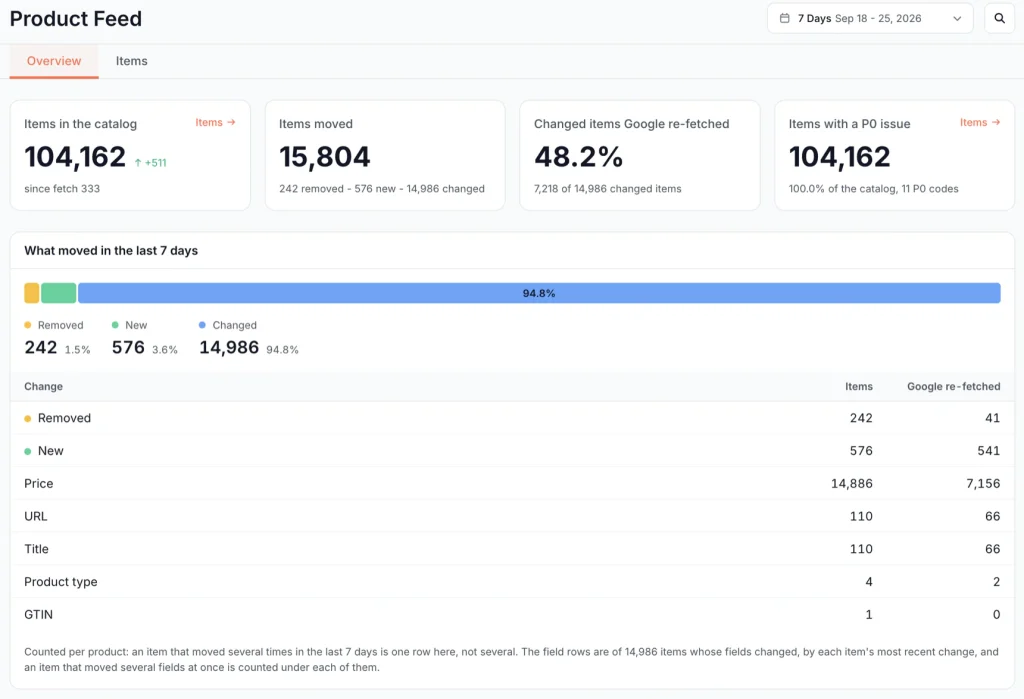Screen dimensions: 1024x699
Task: Select the blue 94.8% Changed bar segment
Action: [x=539, y=293]
